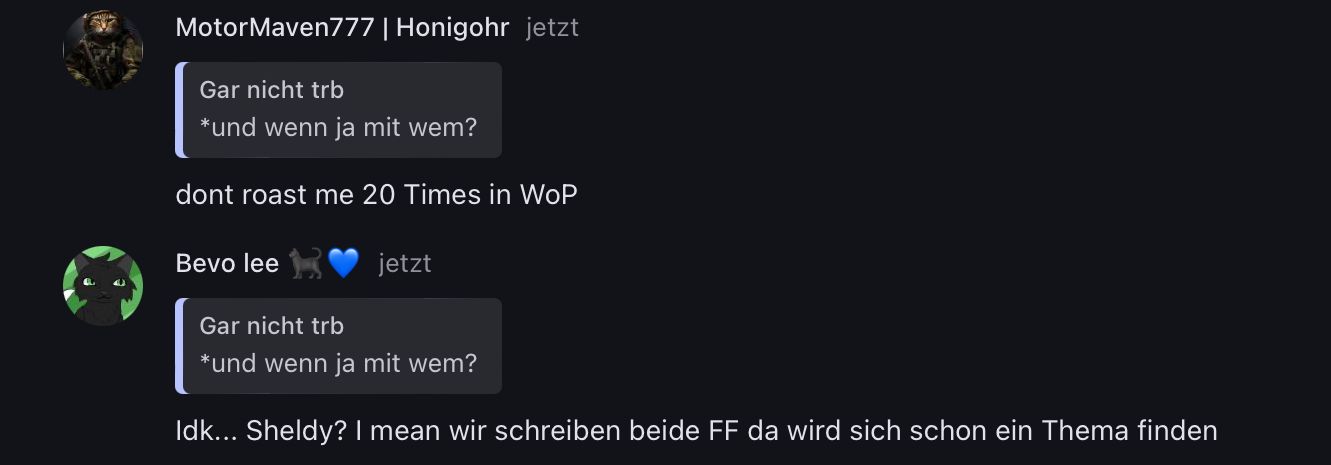Screen dimensions: 1331x465
Task: Click 'Thema finden' at the message end
Action: tap(1129, 431)
